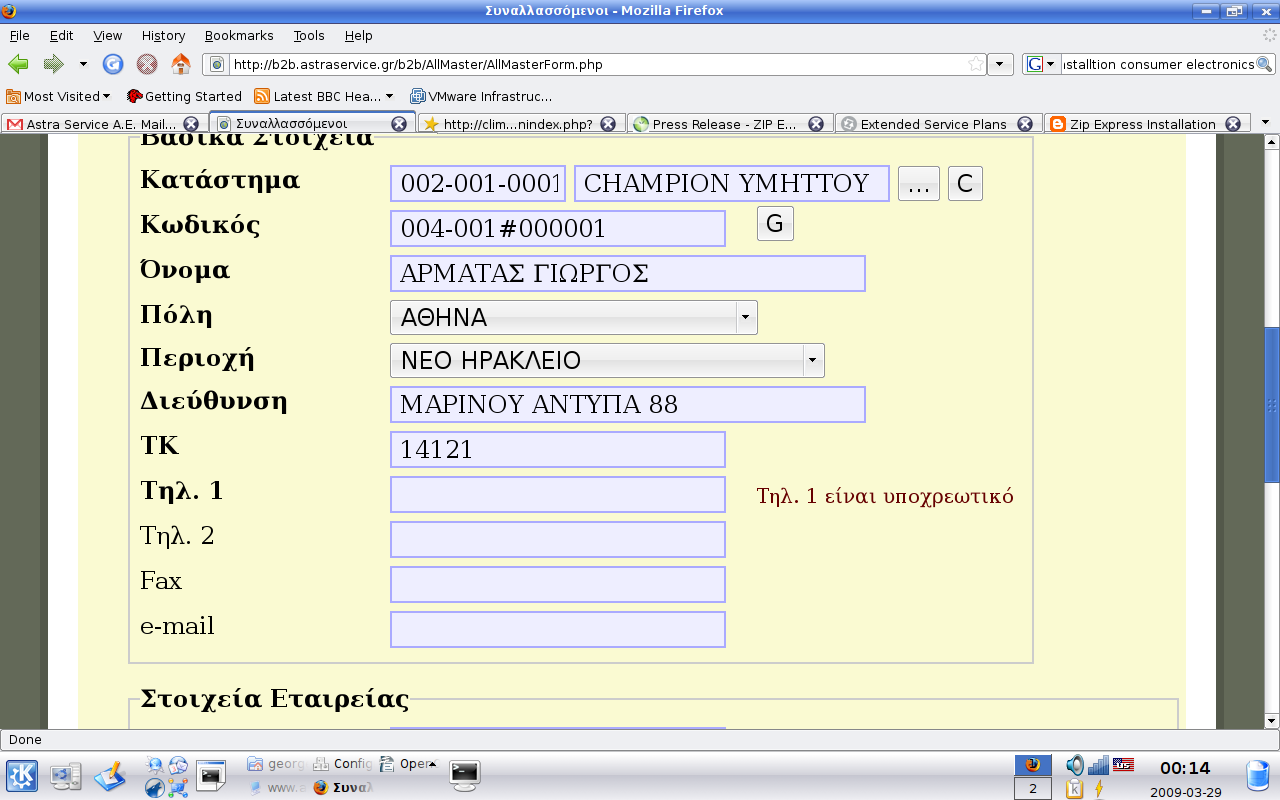The image size is (1280, 800).
Task: Click the Διεύθυνση field ΜΑΡΙΝΟΥ ΑΝΤΥΠΑ 88
Action: click(628, 404)
